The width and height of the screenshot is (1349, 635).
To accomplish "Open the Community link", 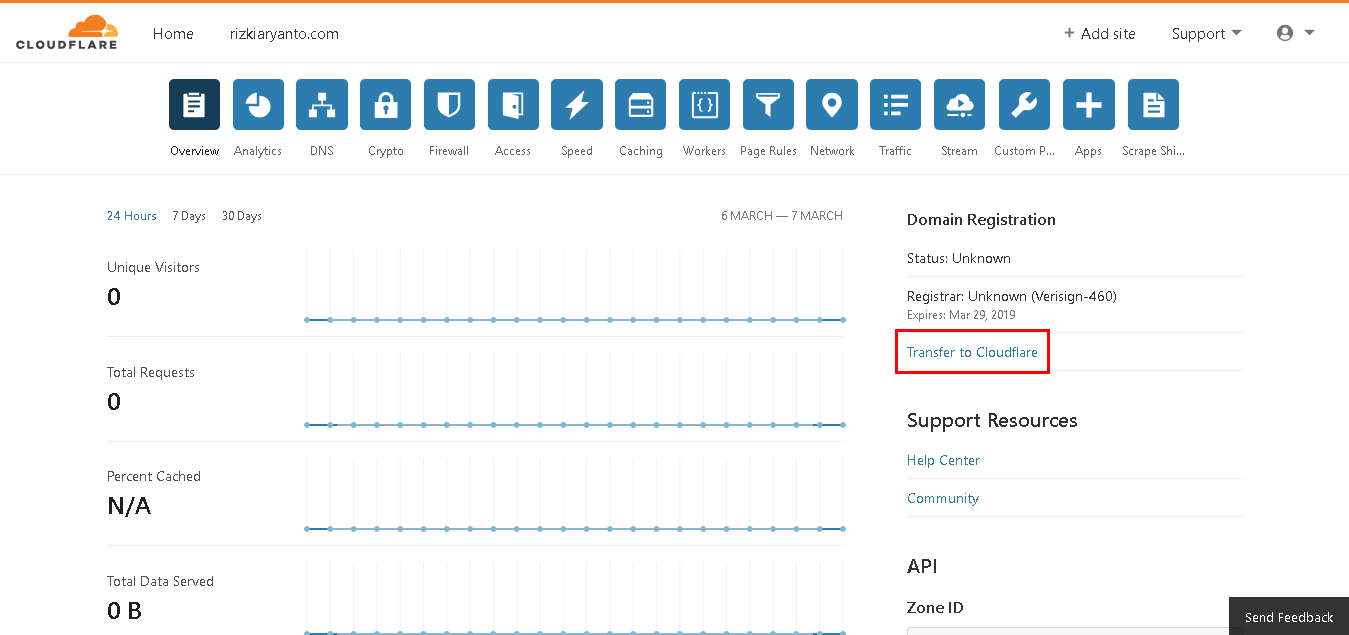I will coord(943,498).
